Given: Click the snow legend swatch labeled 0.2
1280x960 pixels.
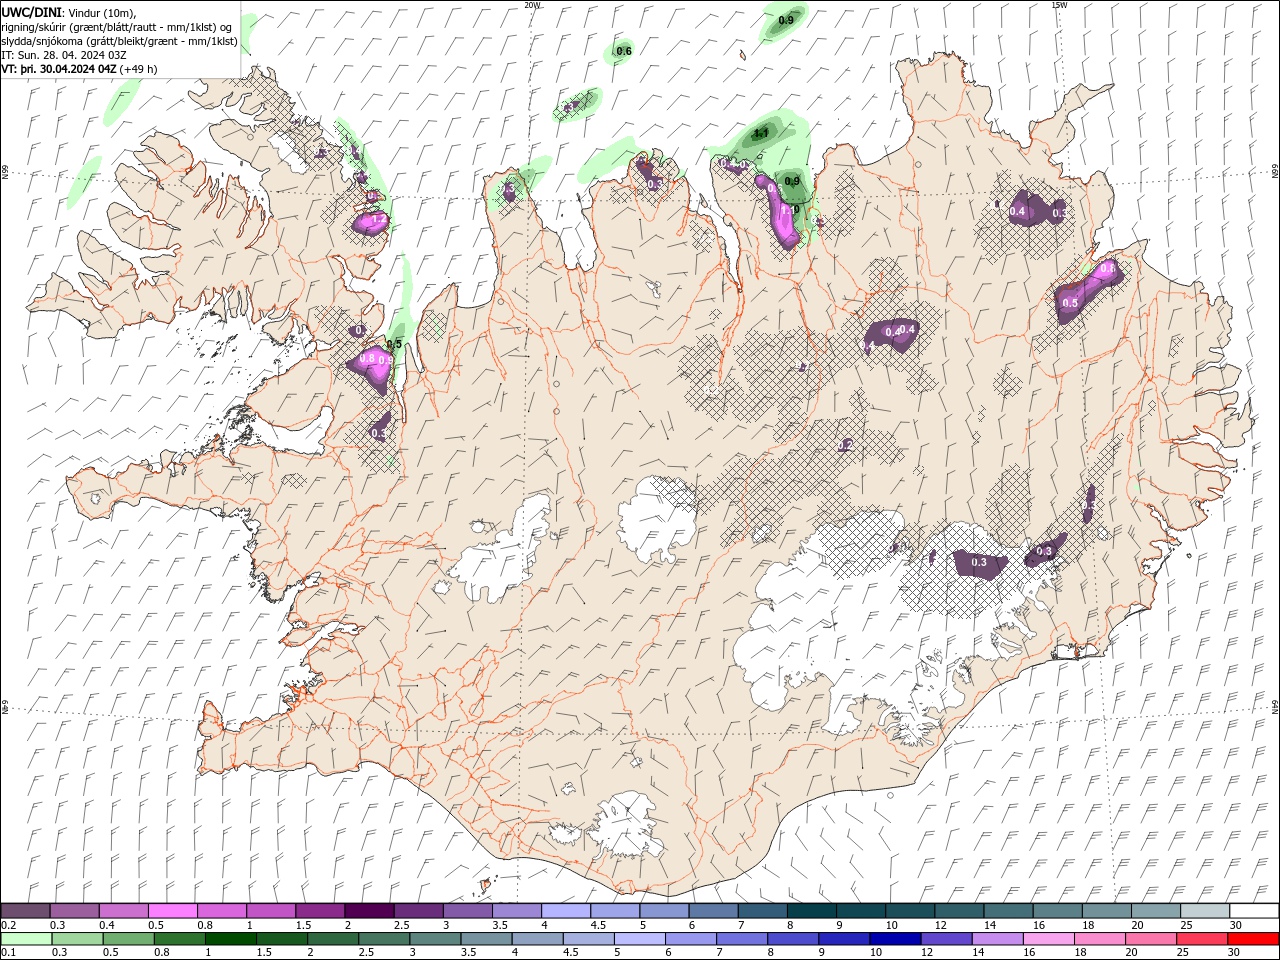Looking at the screenshot, I should pos(25,911).
